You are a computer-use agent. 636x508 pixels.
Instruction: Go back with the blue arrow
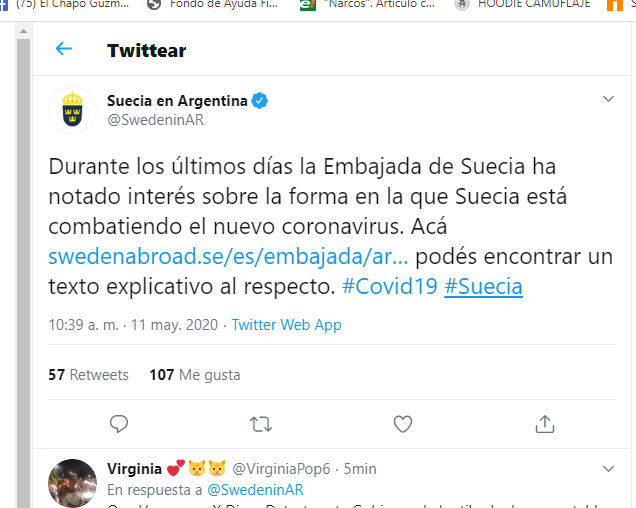pos(64,49)
